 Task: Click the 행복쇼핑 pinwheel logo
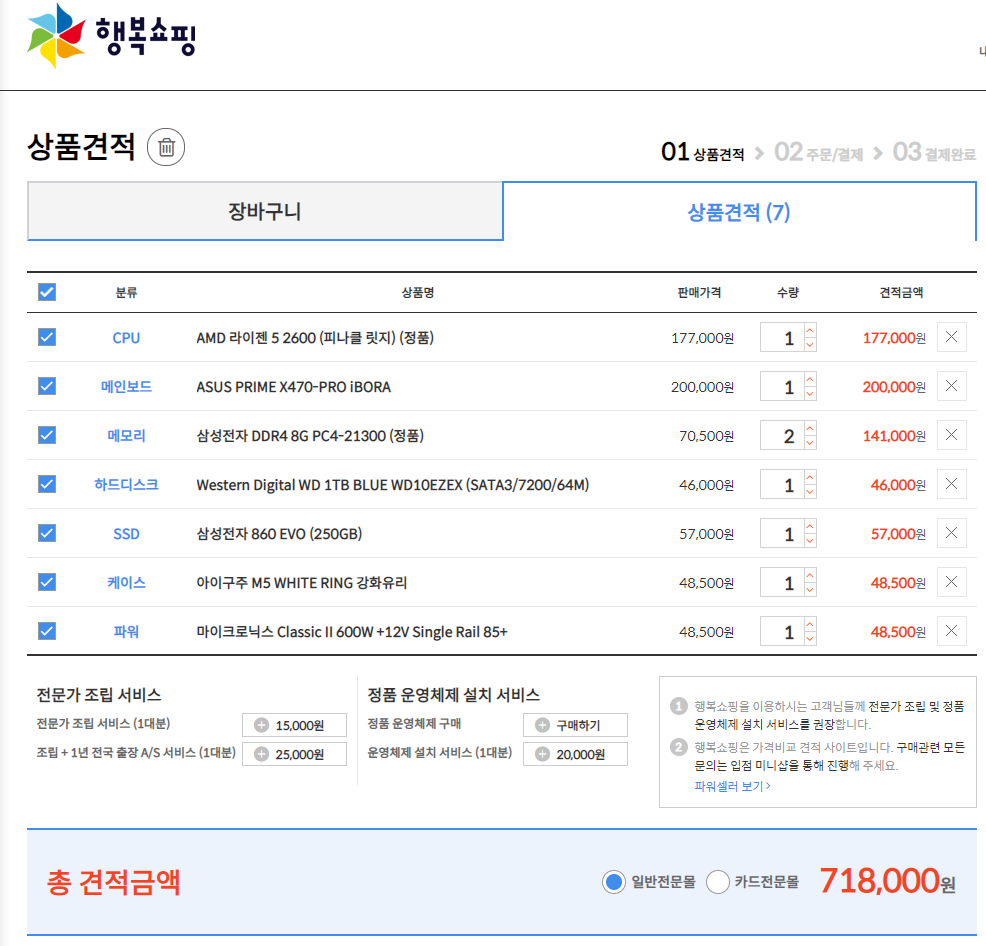point(56,35)
